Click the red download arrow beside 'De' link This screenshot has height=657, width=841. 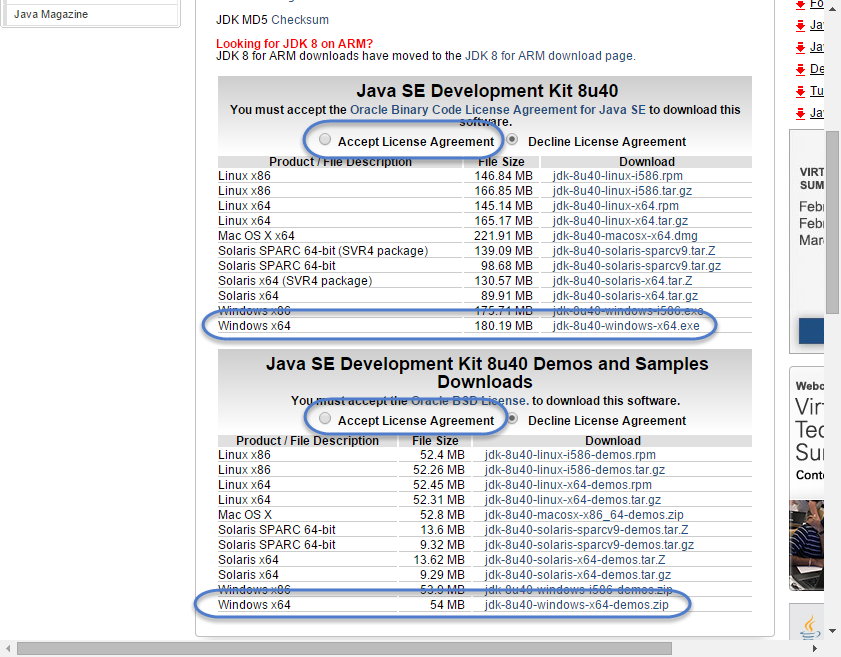[x=801, y=70]
